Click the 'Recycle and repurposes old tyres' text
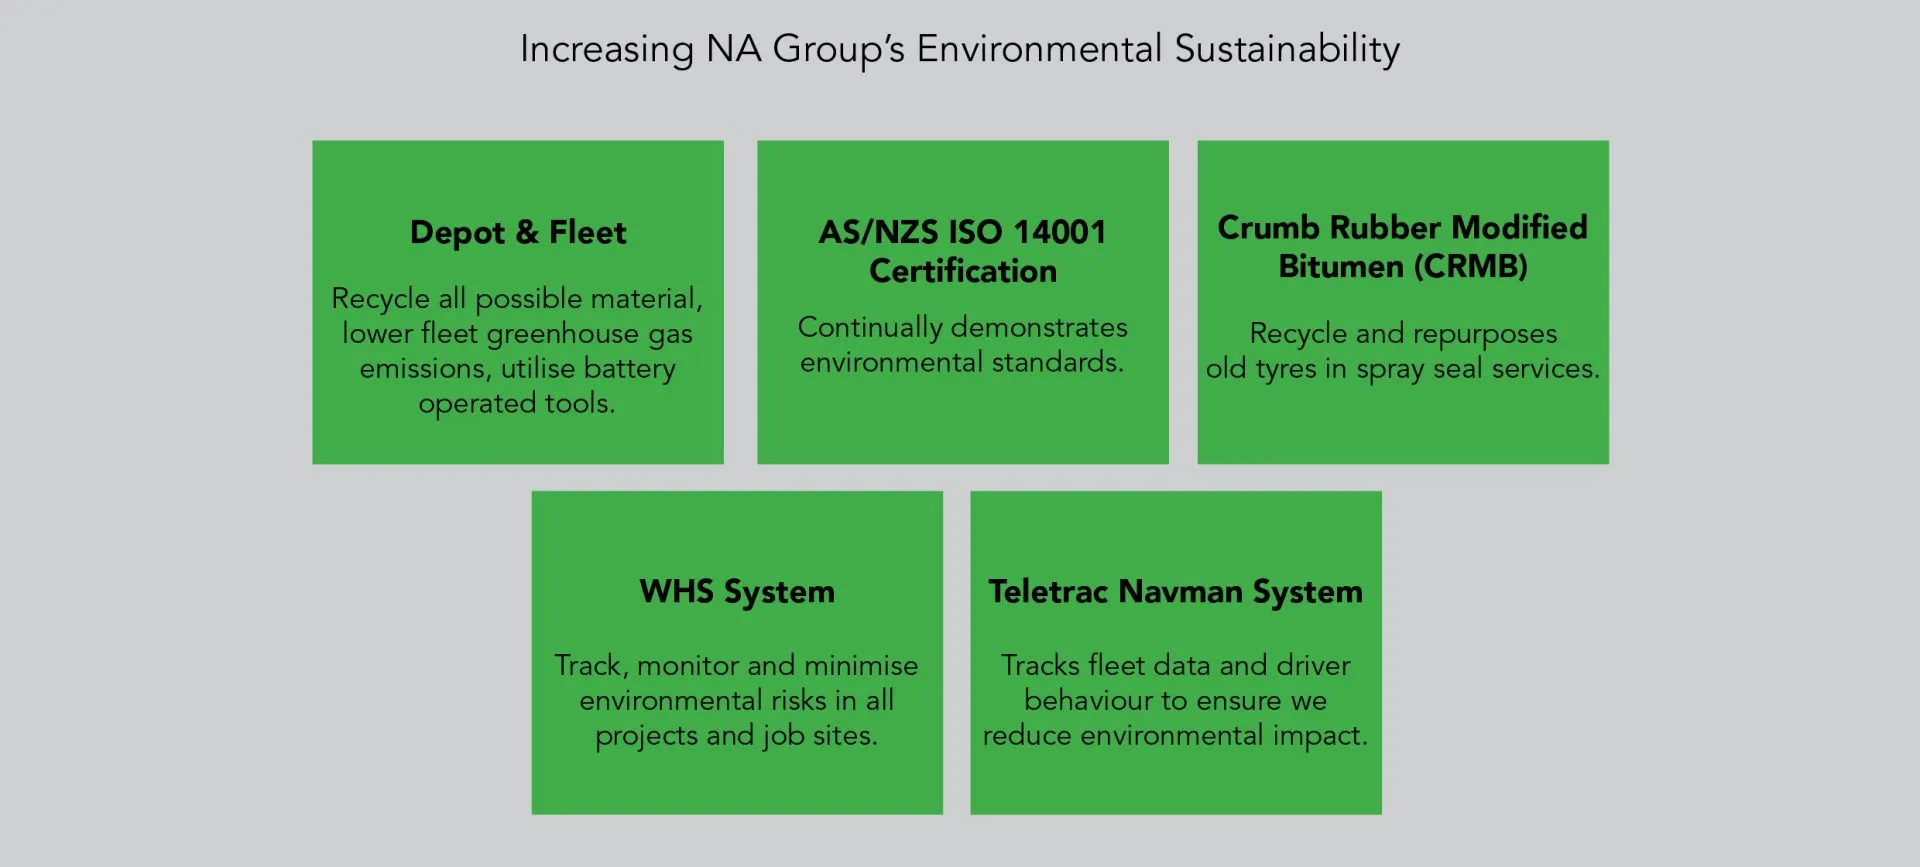 [x=1403, y=351]
